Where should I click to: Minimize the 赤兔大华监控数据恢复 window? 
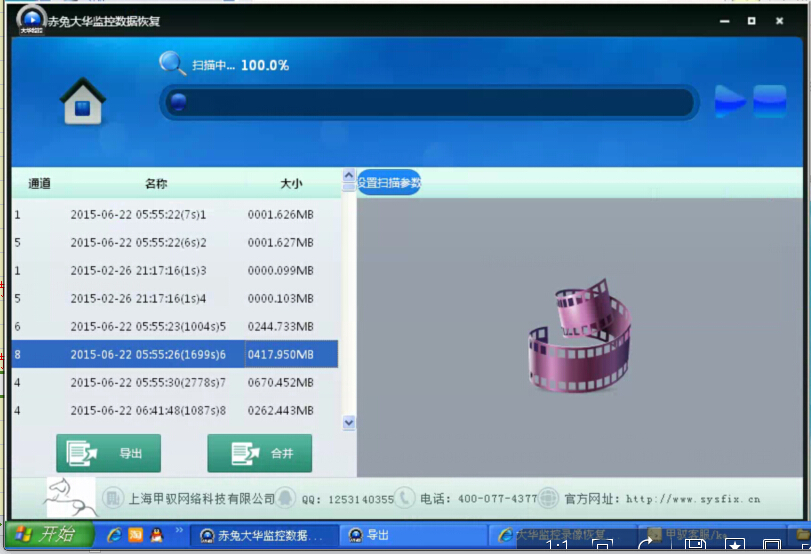click(x=725, y=21)
